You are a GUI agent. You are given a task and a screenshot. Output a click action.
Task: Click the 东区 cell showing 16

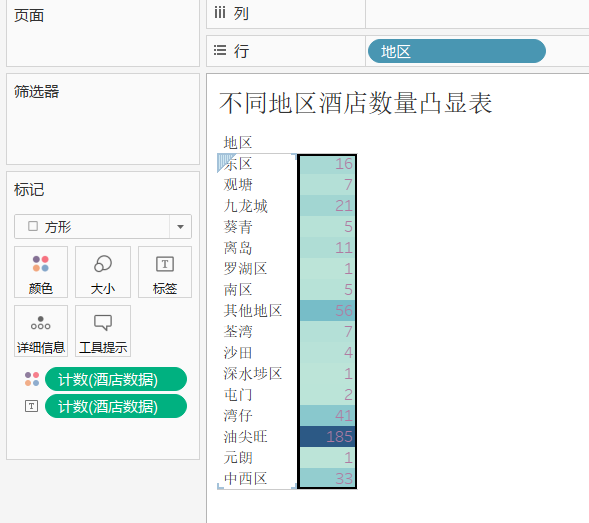click(327, 164)
